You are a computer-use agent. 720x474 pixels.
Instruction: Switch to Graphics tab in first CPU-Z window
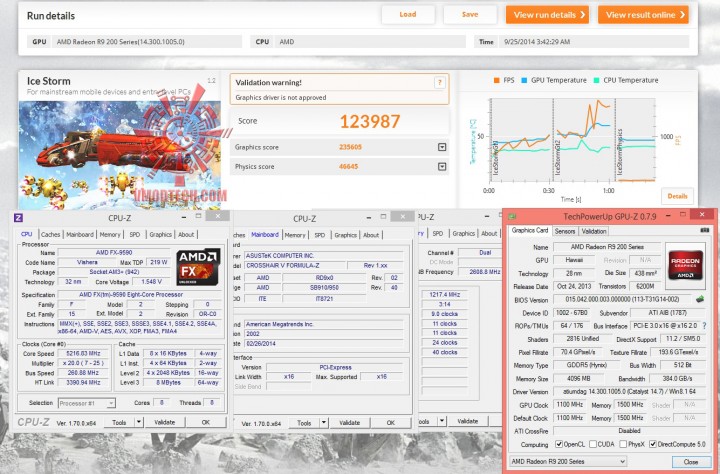click(161, 234)
